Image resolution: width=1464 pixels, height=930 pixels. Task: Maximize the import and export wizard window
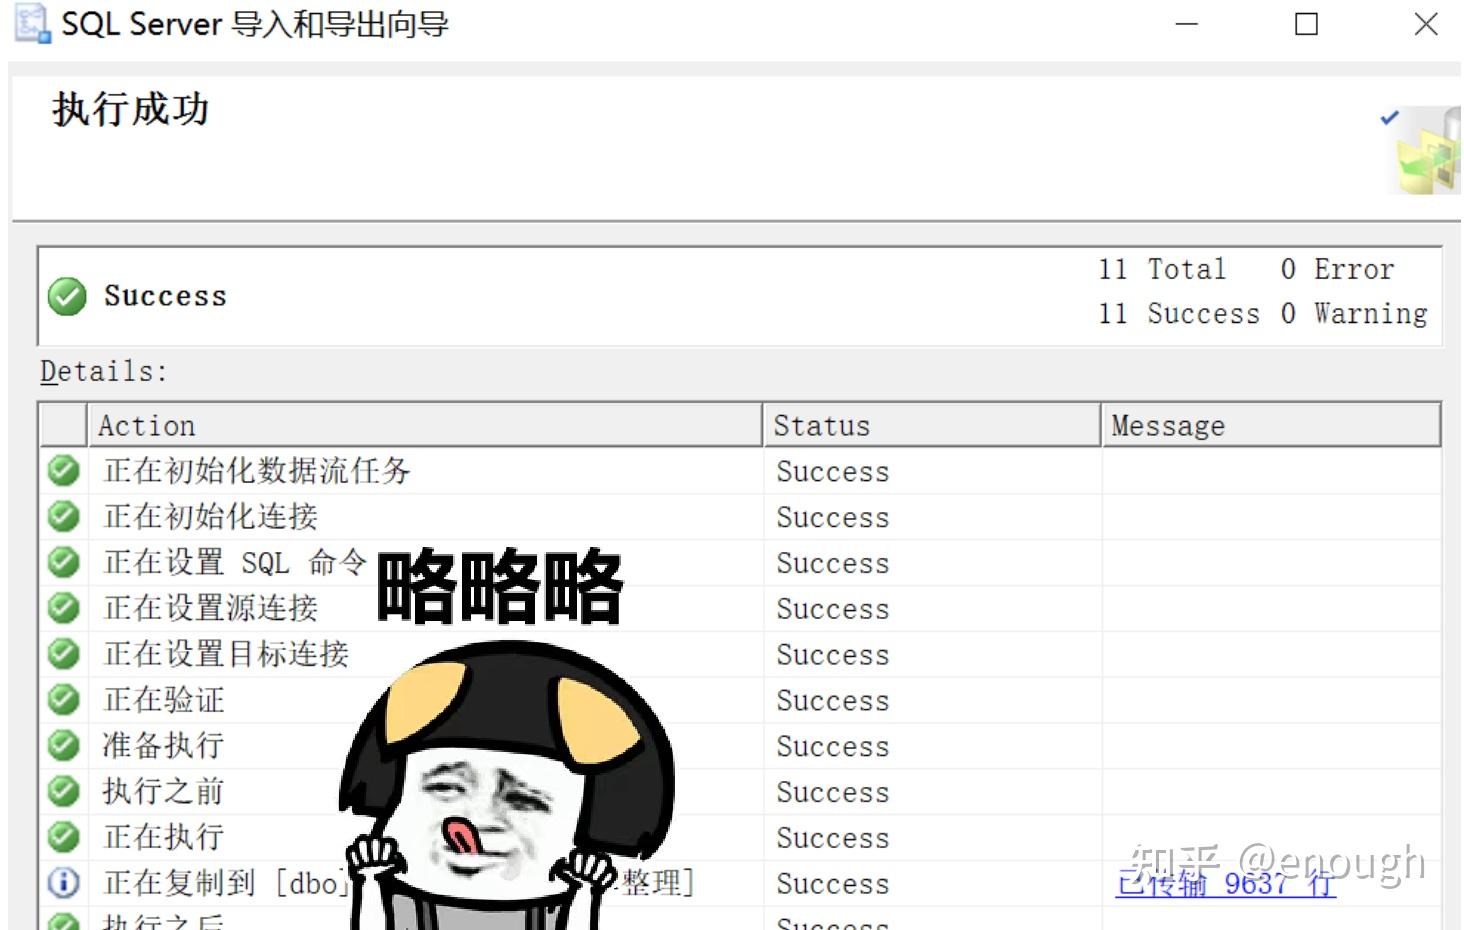(1306, 24)
